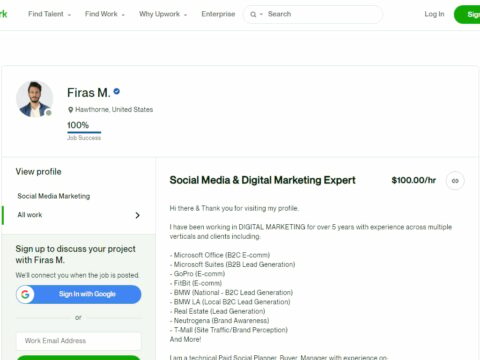Expand the Find Talent dropdown
480x360 pixels.
click(x=49, y=14)
